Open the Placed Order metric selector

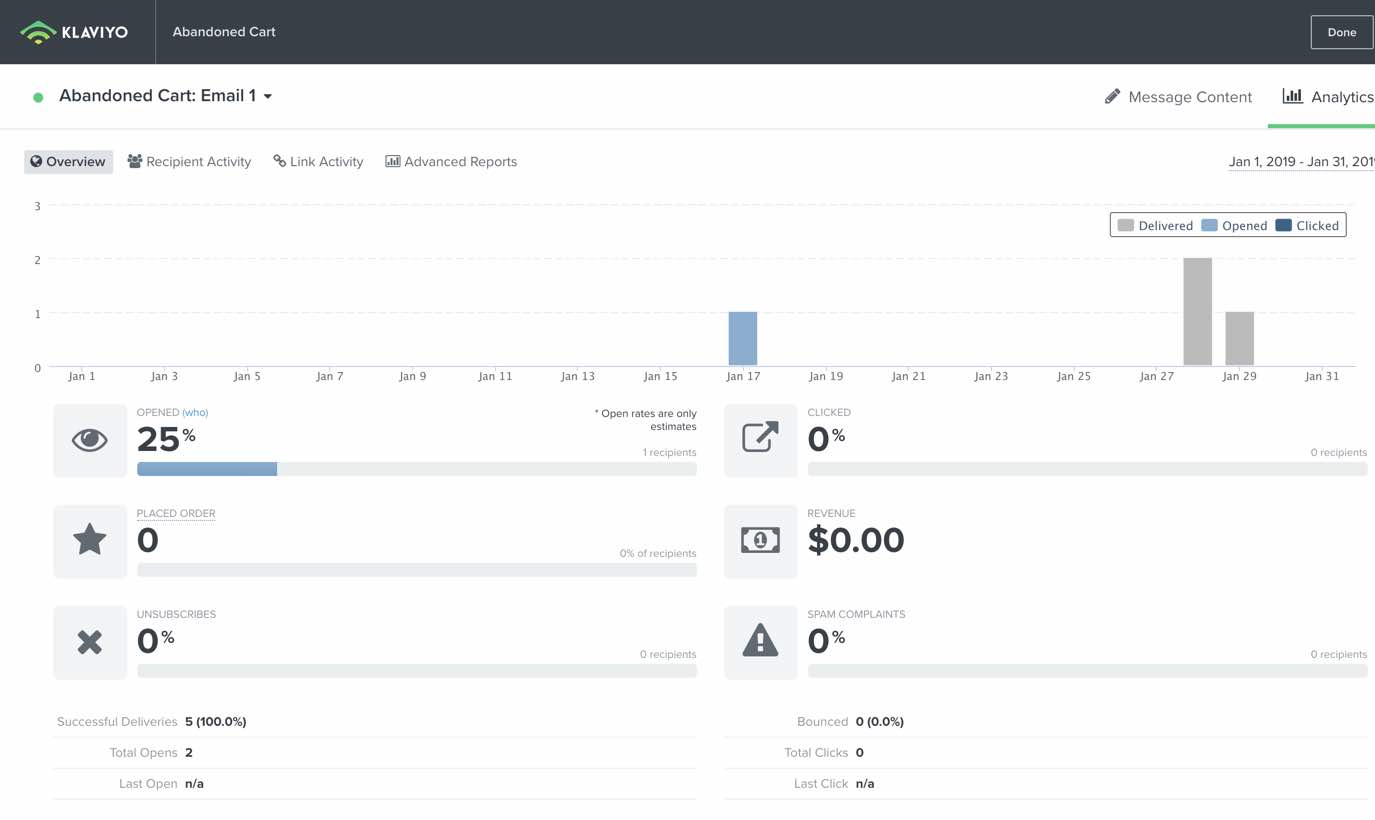pyautogui.click(x=176, y=514)
